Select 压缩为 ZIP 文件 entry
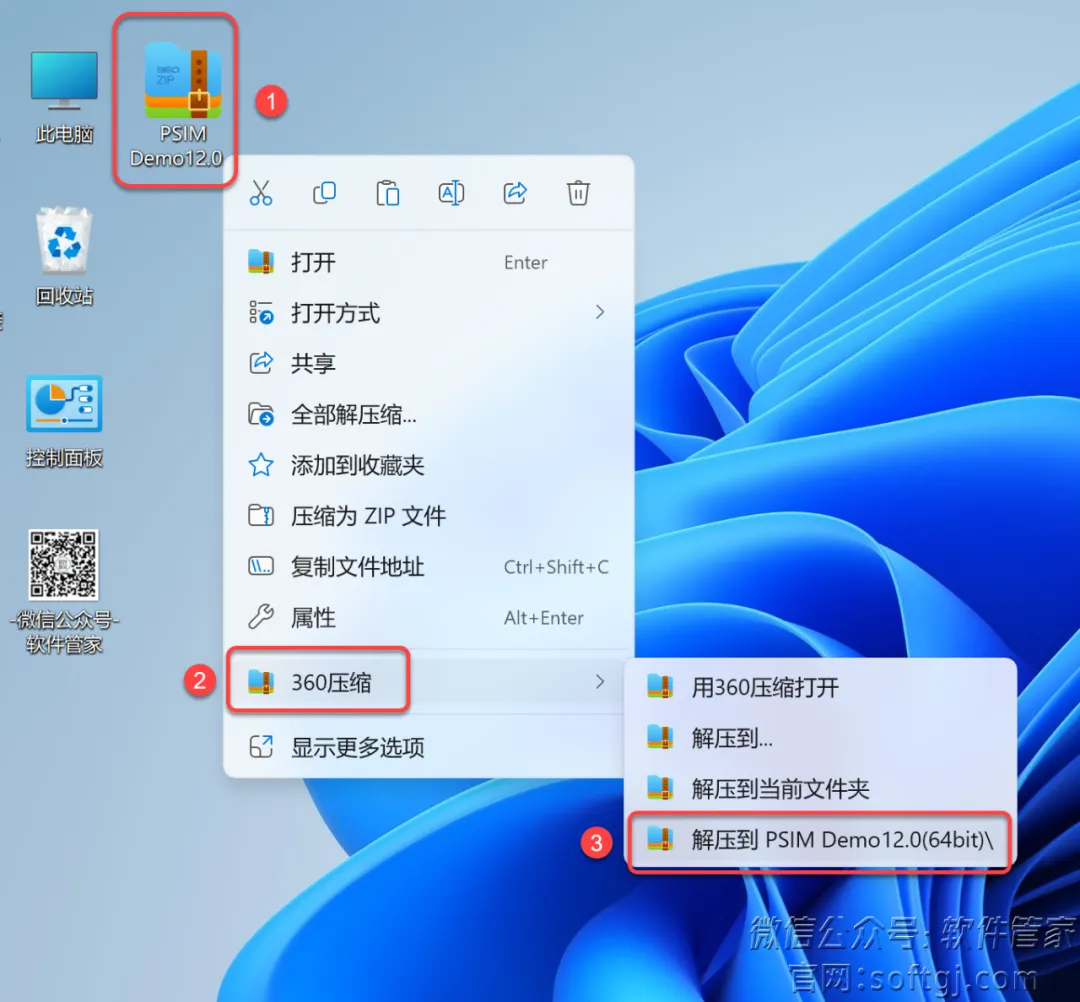Viewport: 1080px width, 1002px height. tap(428, 516)
